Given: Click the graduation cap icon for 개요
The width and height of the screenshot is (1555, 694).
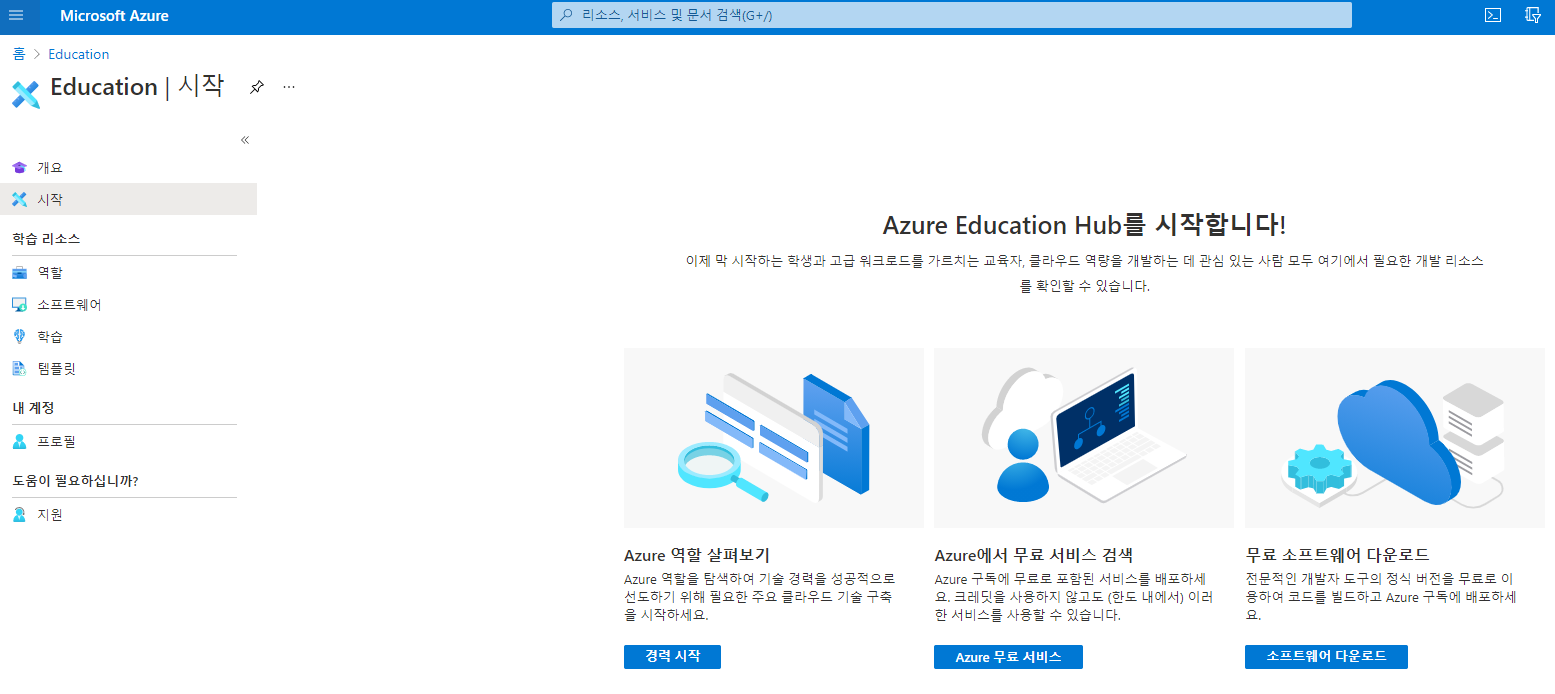Looking at the screenshot, I should click(x=19, y=168).
